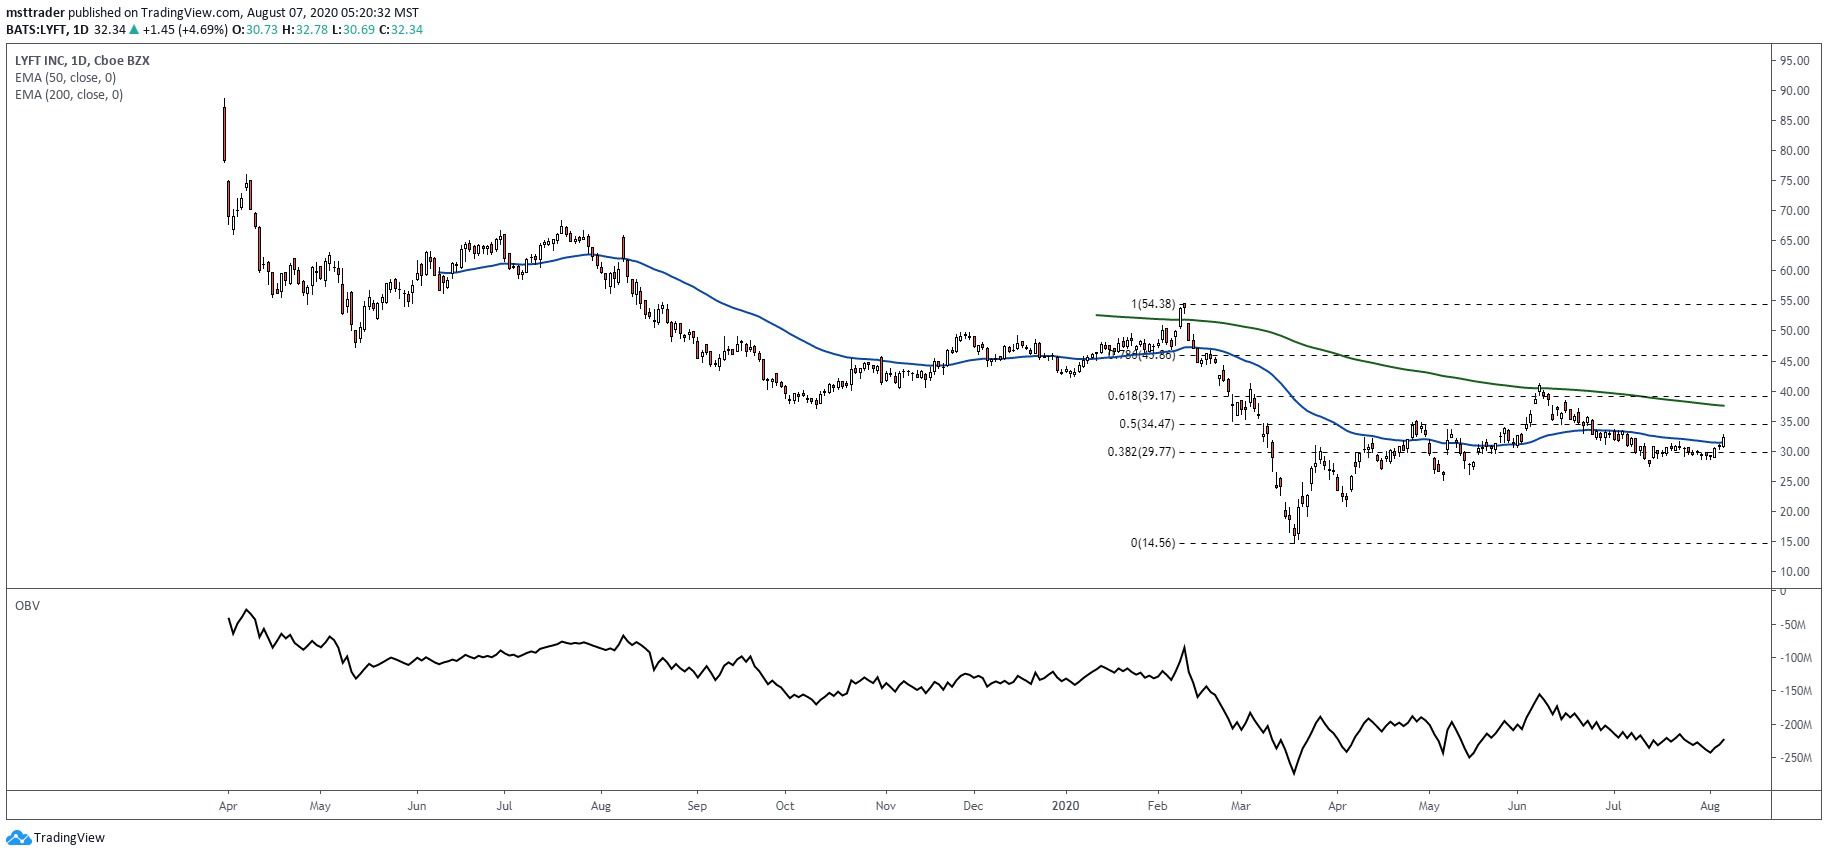1828x856 pixels.
Task: Click the TradingView logo icon at bottom
Action: click(18, 838)
